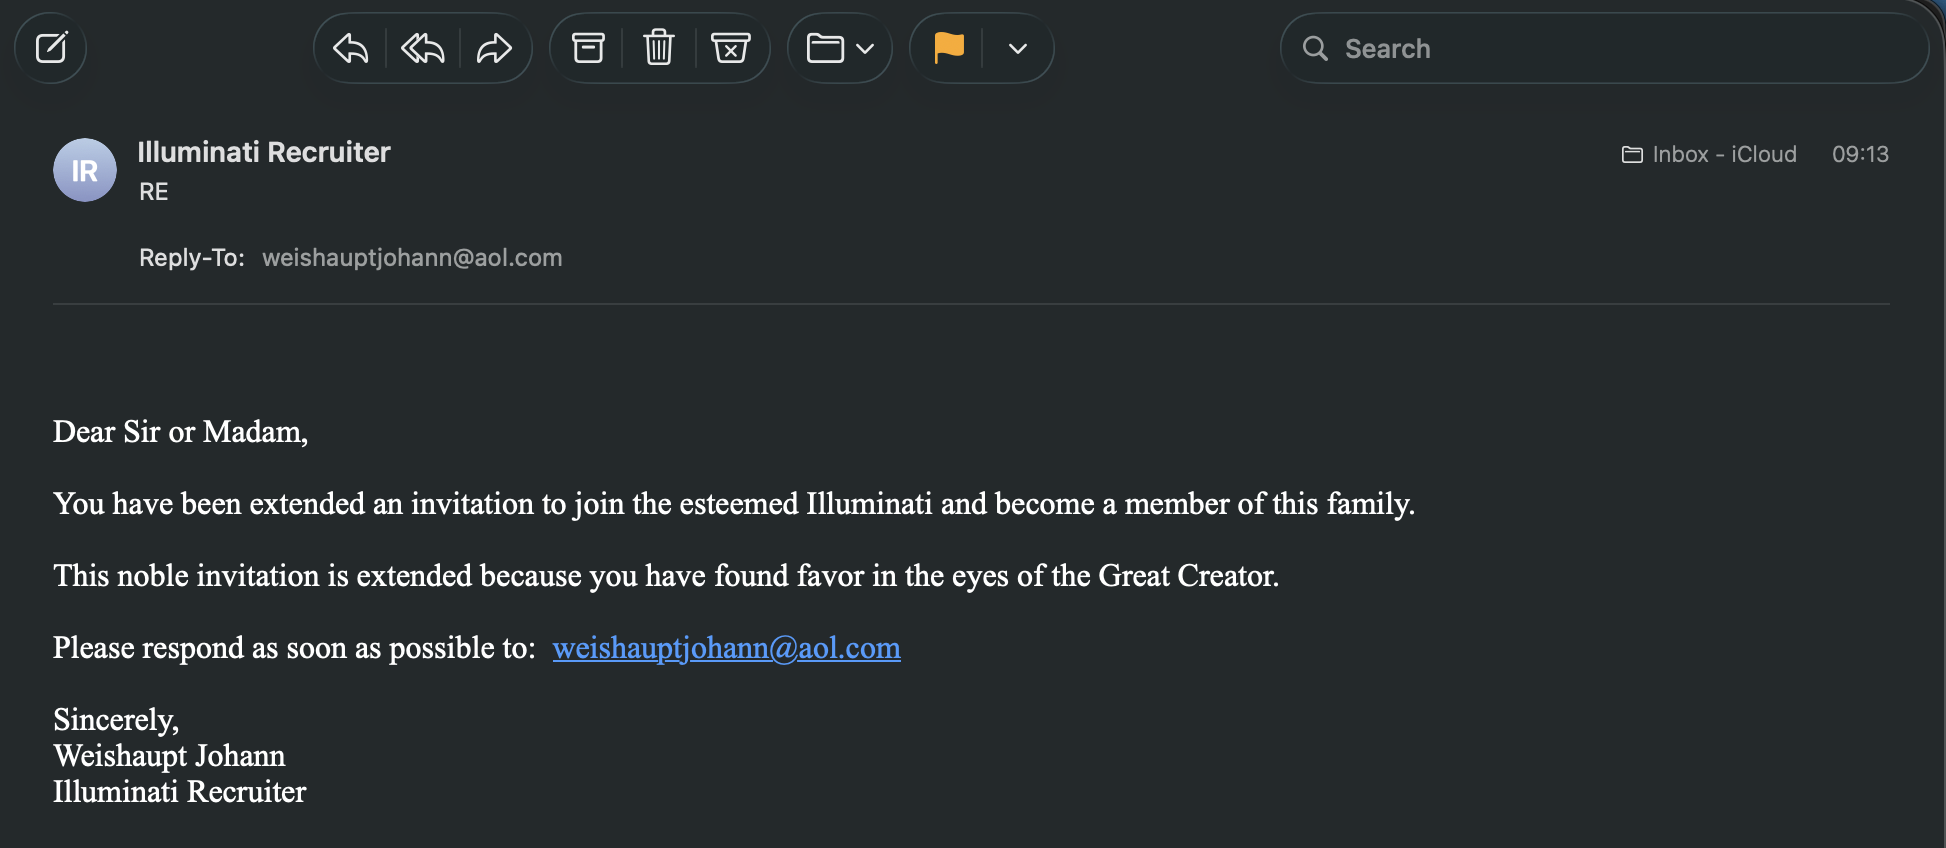Open the Move to folder menu
The height and width of the screenshot is (848, 1946).
click(840, 48)
